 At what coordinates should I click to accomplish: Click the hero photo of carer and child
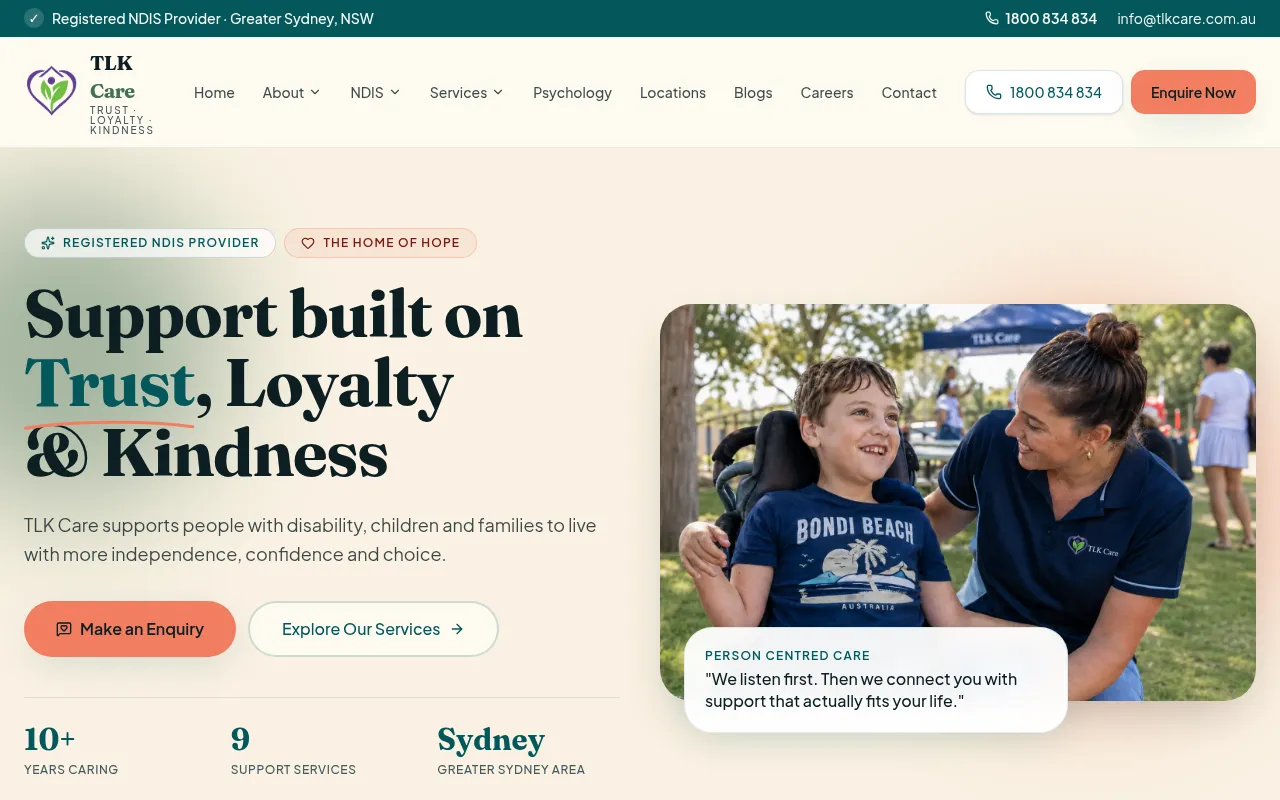click(x=957, y=502)
